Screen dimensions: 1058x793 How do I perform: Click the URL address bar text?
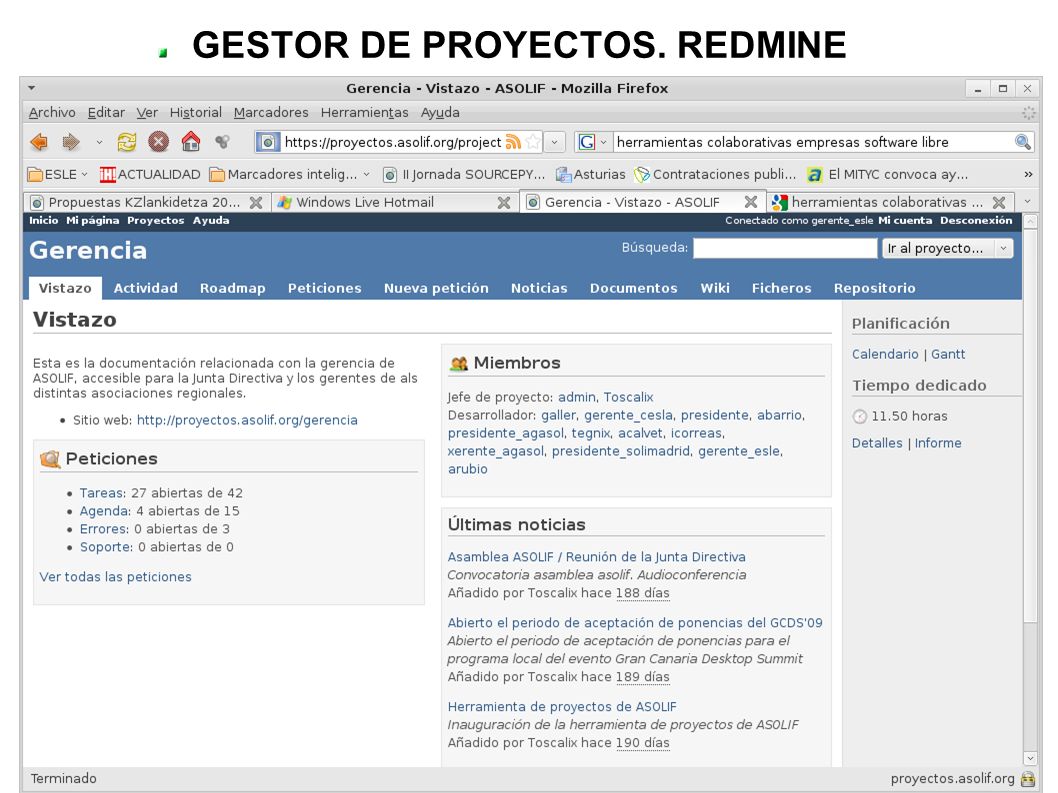pyautogui.click(x=393, y=142)
